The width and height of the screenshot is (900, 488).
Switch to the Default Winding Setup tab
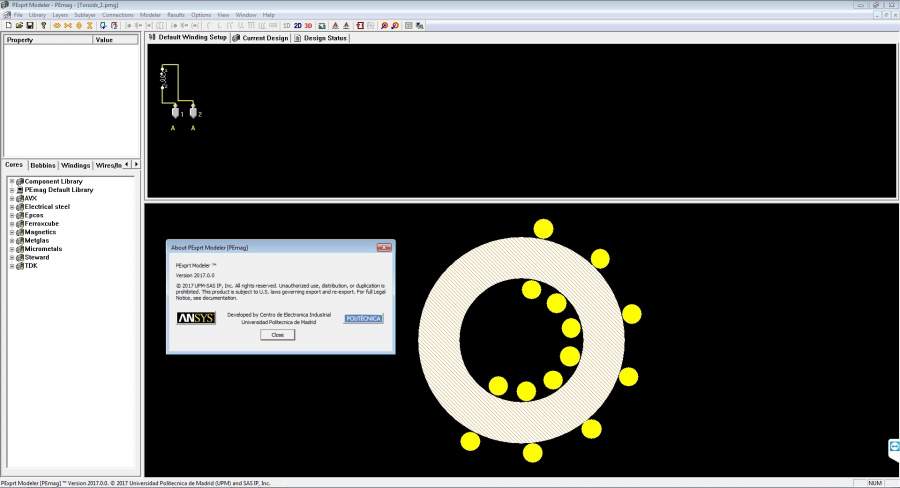pos(188,37)
